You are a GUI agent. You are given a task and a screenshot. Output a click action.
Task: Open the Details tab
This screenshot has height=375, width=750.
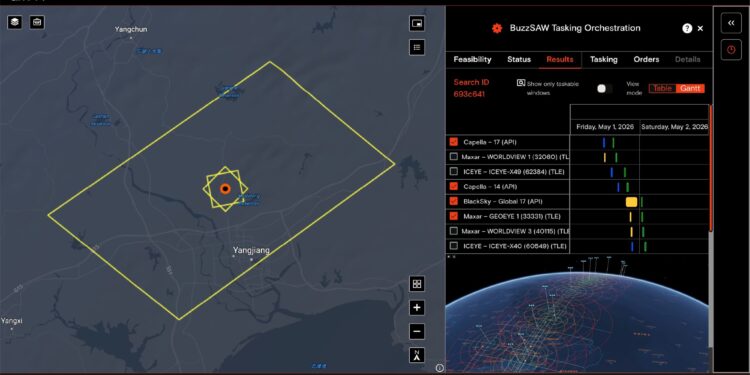pos(688,59)
